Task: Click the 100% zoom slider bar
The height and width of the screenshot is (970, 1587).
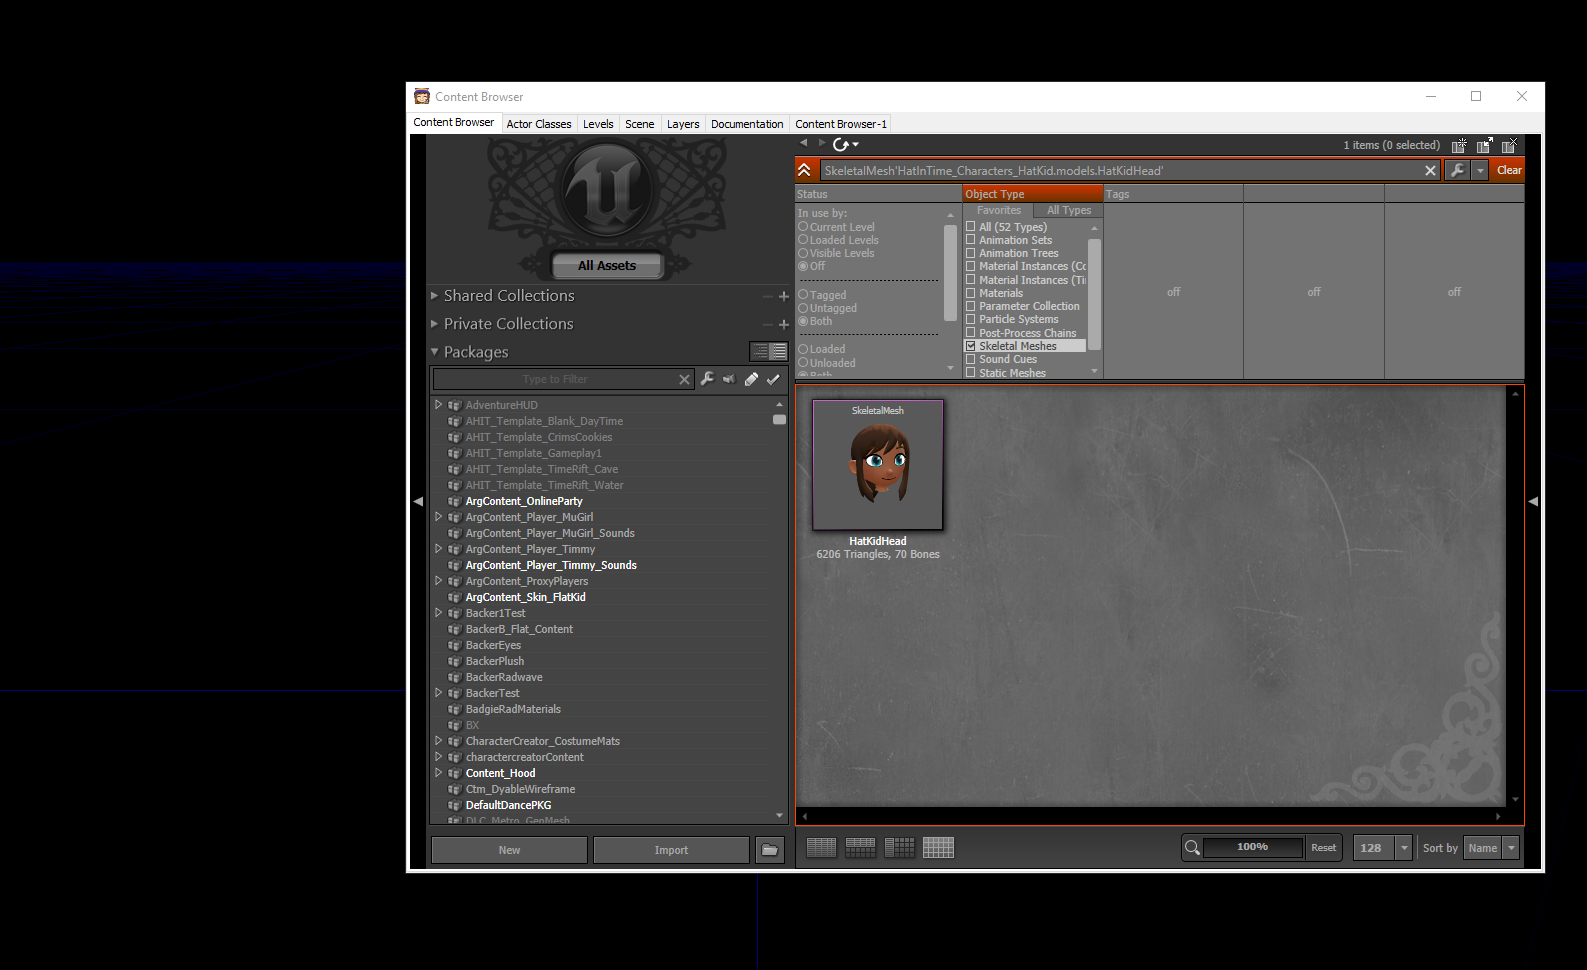Action: 1253,848
